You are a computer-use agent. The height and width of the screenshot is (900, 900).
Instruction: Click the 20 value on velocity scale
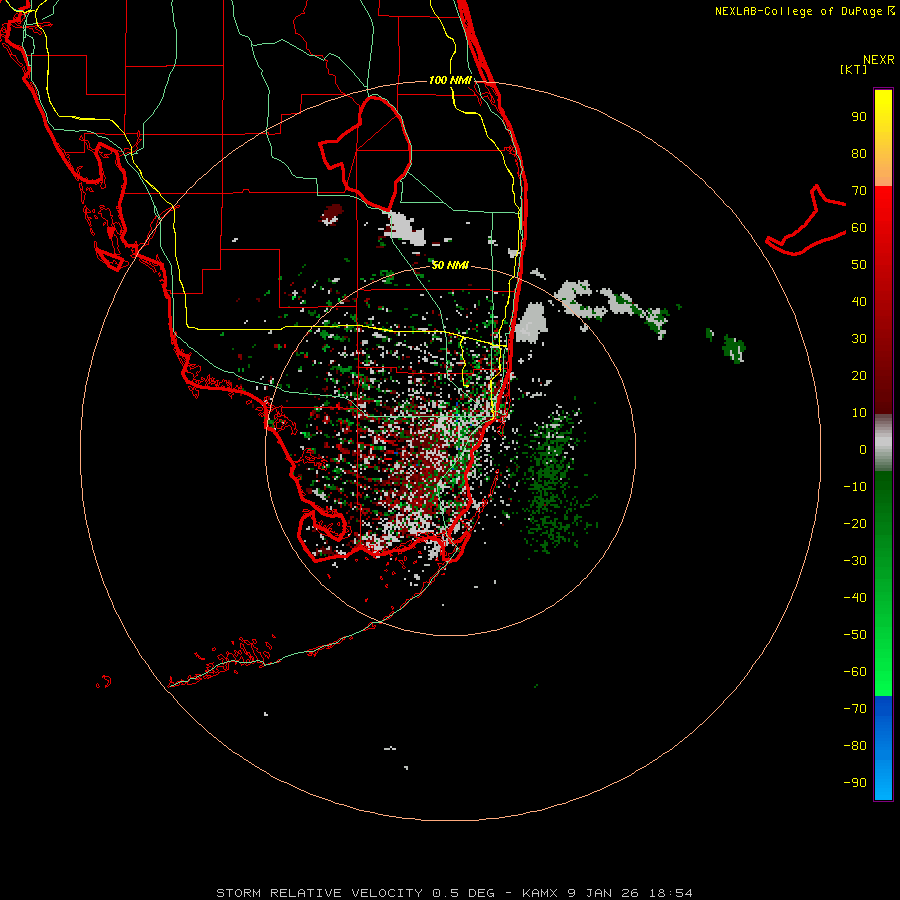pos(859,375)
